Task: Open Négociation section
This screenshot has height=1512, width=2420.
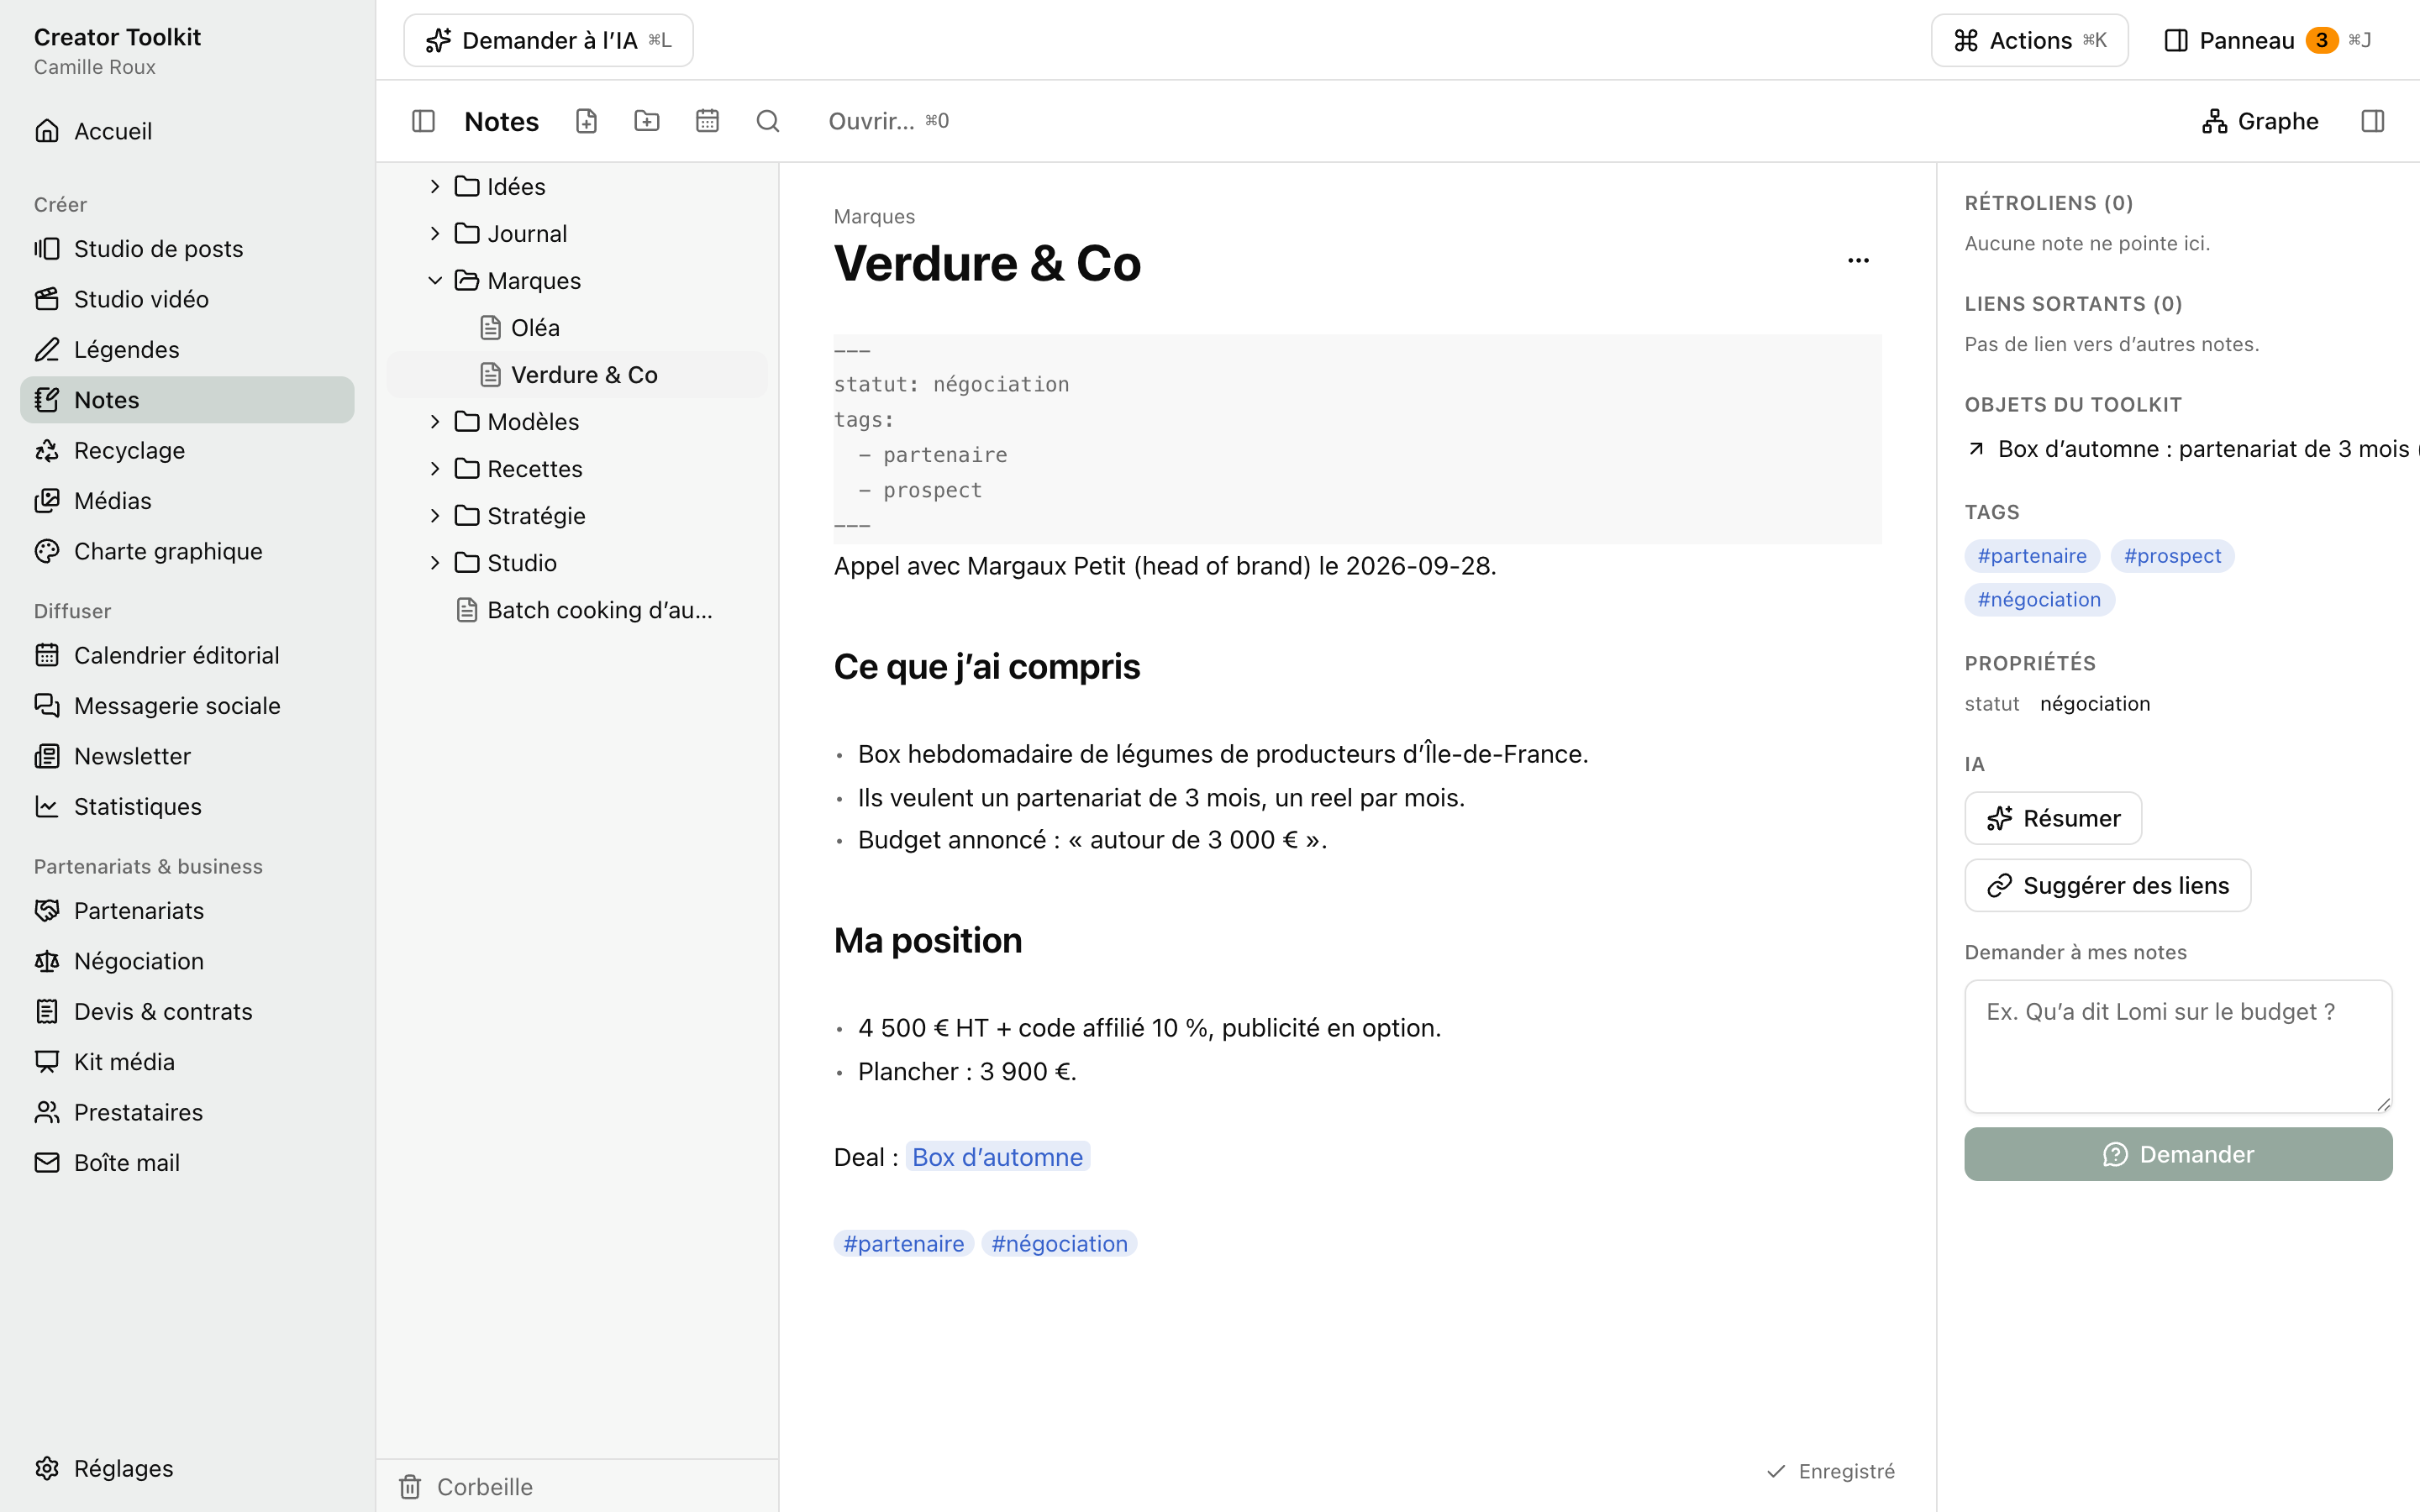Action: tap(187, 961)
